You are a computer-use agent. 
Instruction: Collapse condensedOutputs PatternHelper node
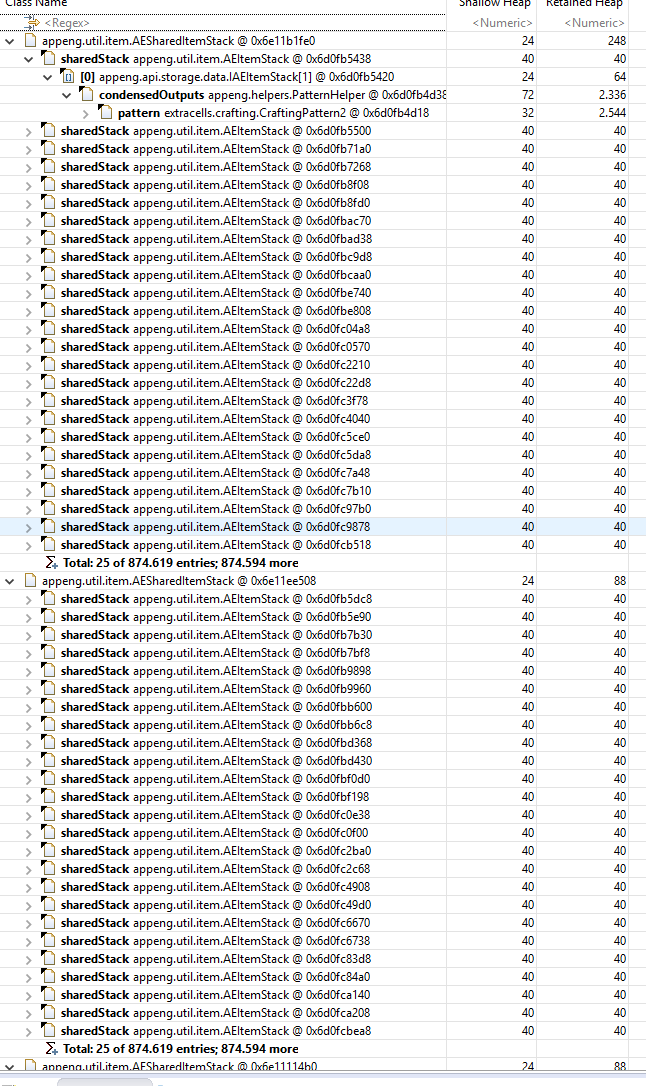66,95
